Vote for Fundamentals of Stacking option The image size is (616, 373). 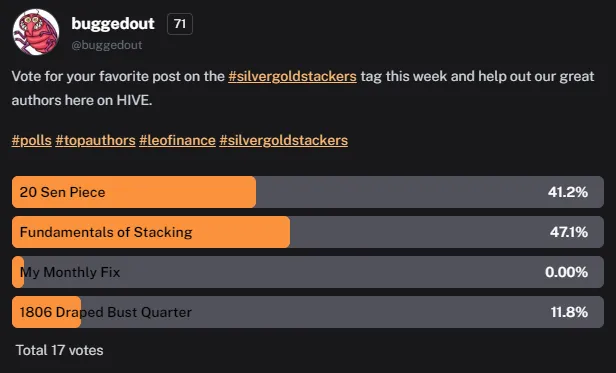pos(308,232)
